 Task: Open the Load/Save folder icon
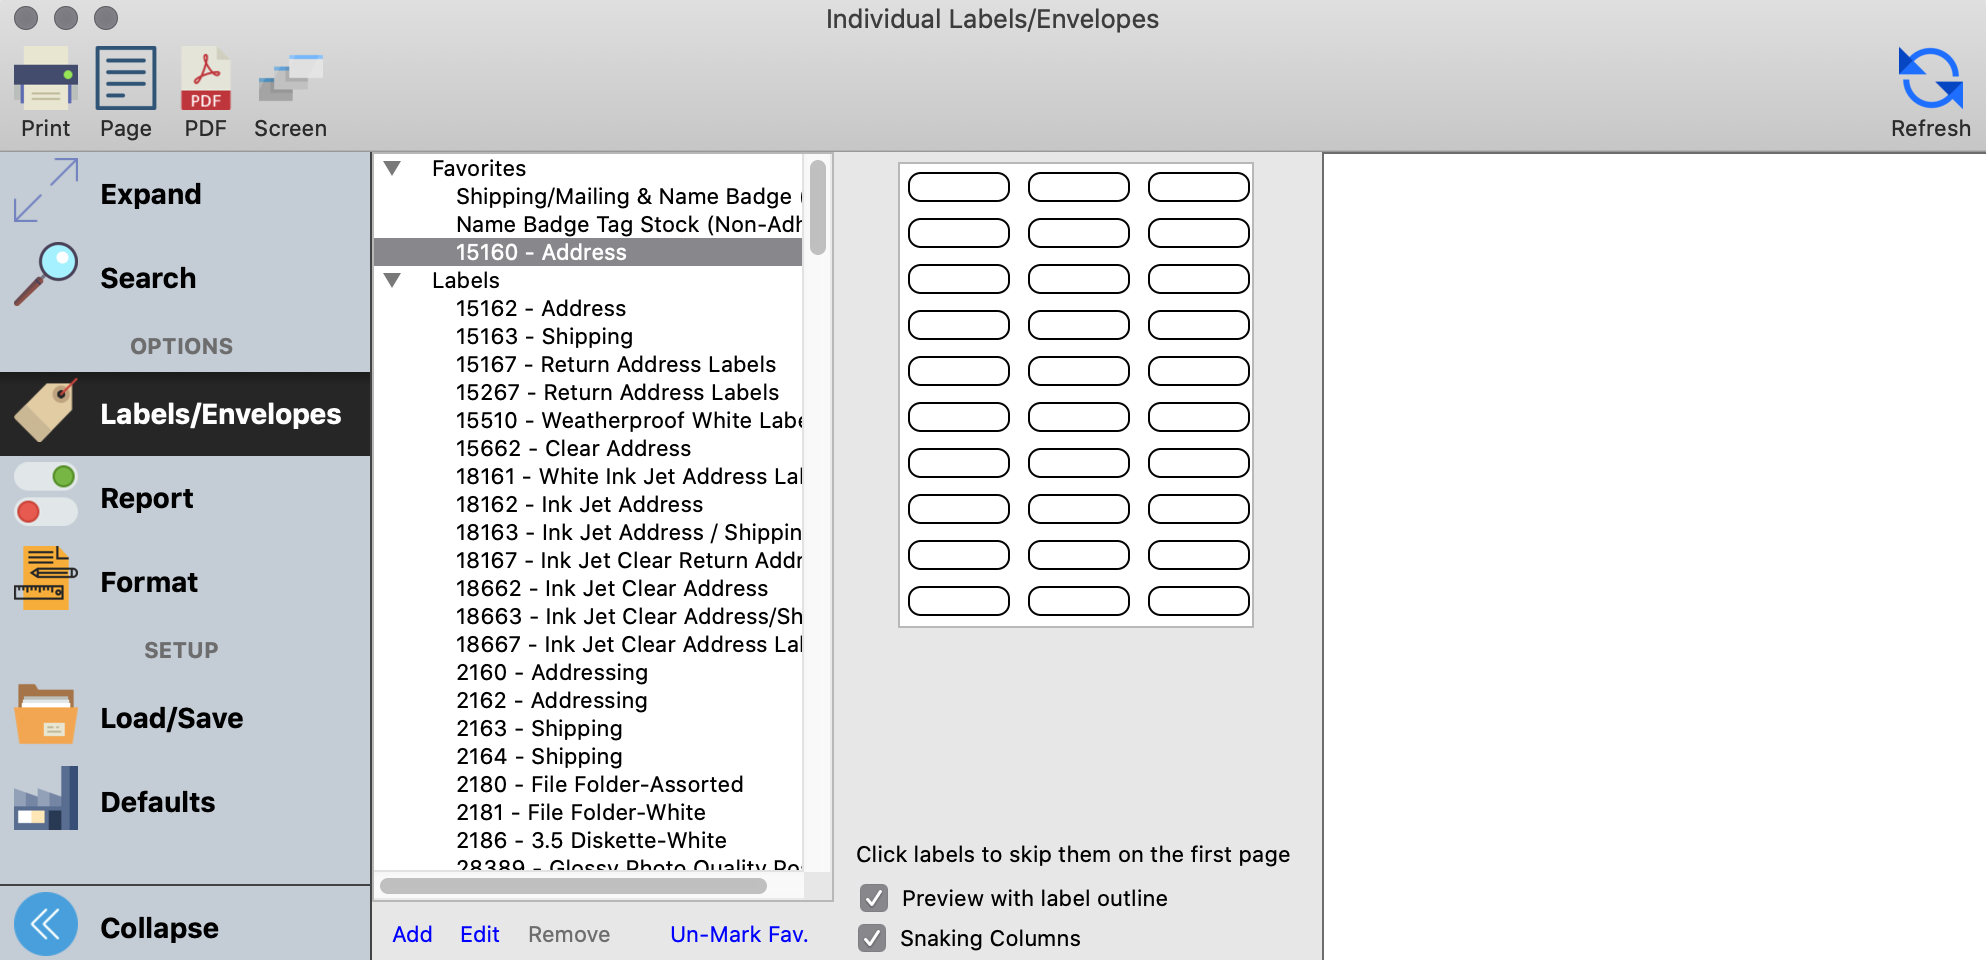(x=46, y=714)
